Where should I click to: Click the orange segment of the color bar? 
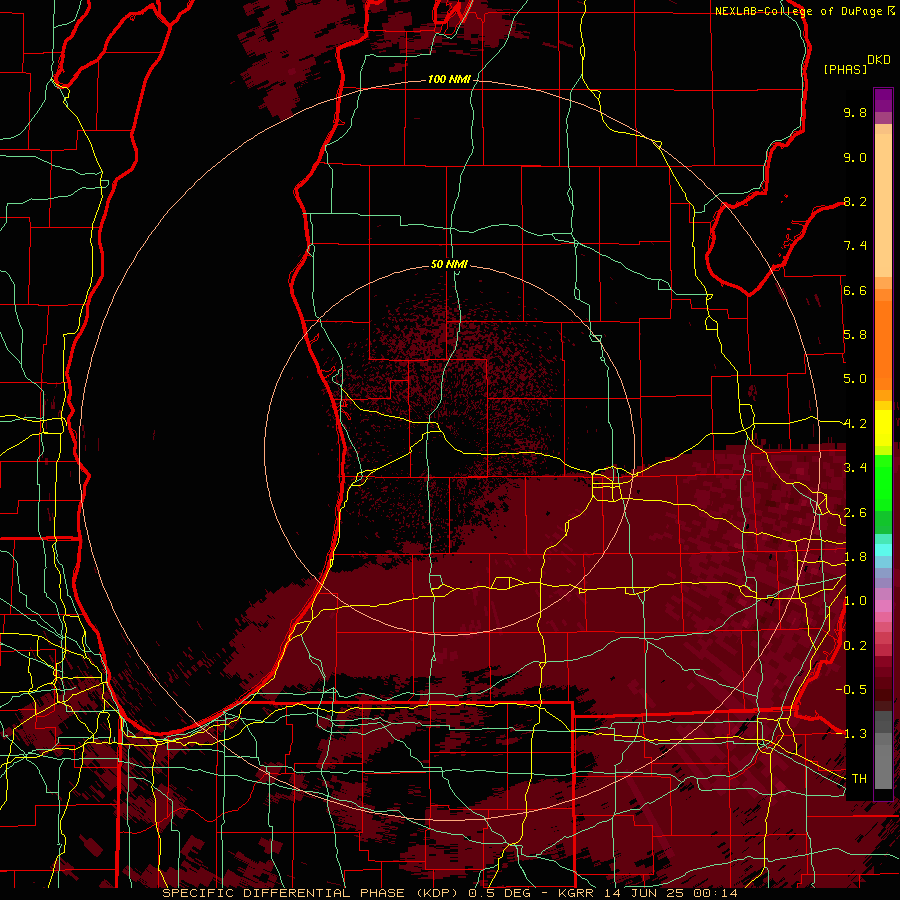click(x=883, y=345)
